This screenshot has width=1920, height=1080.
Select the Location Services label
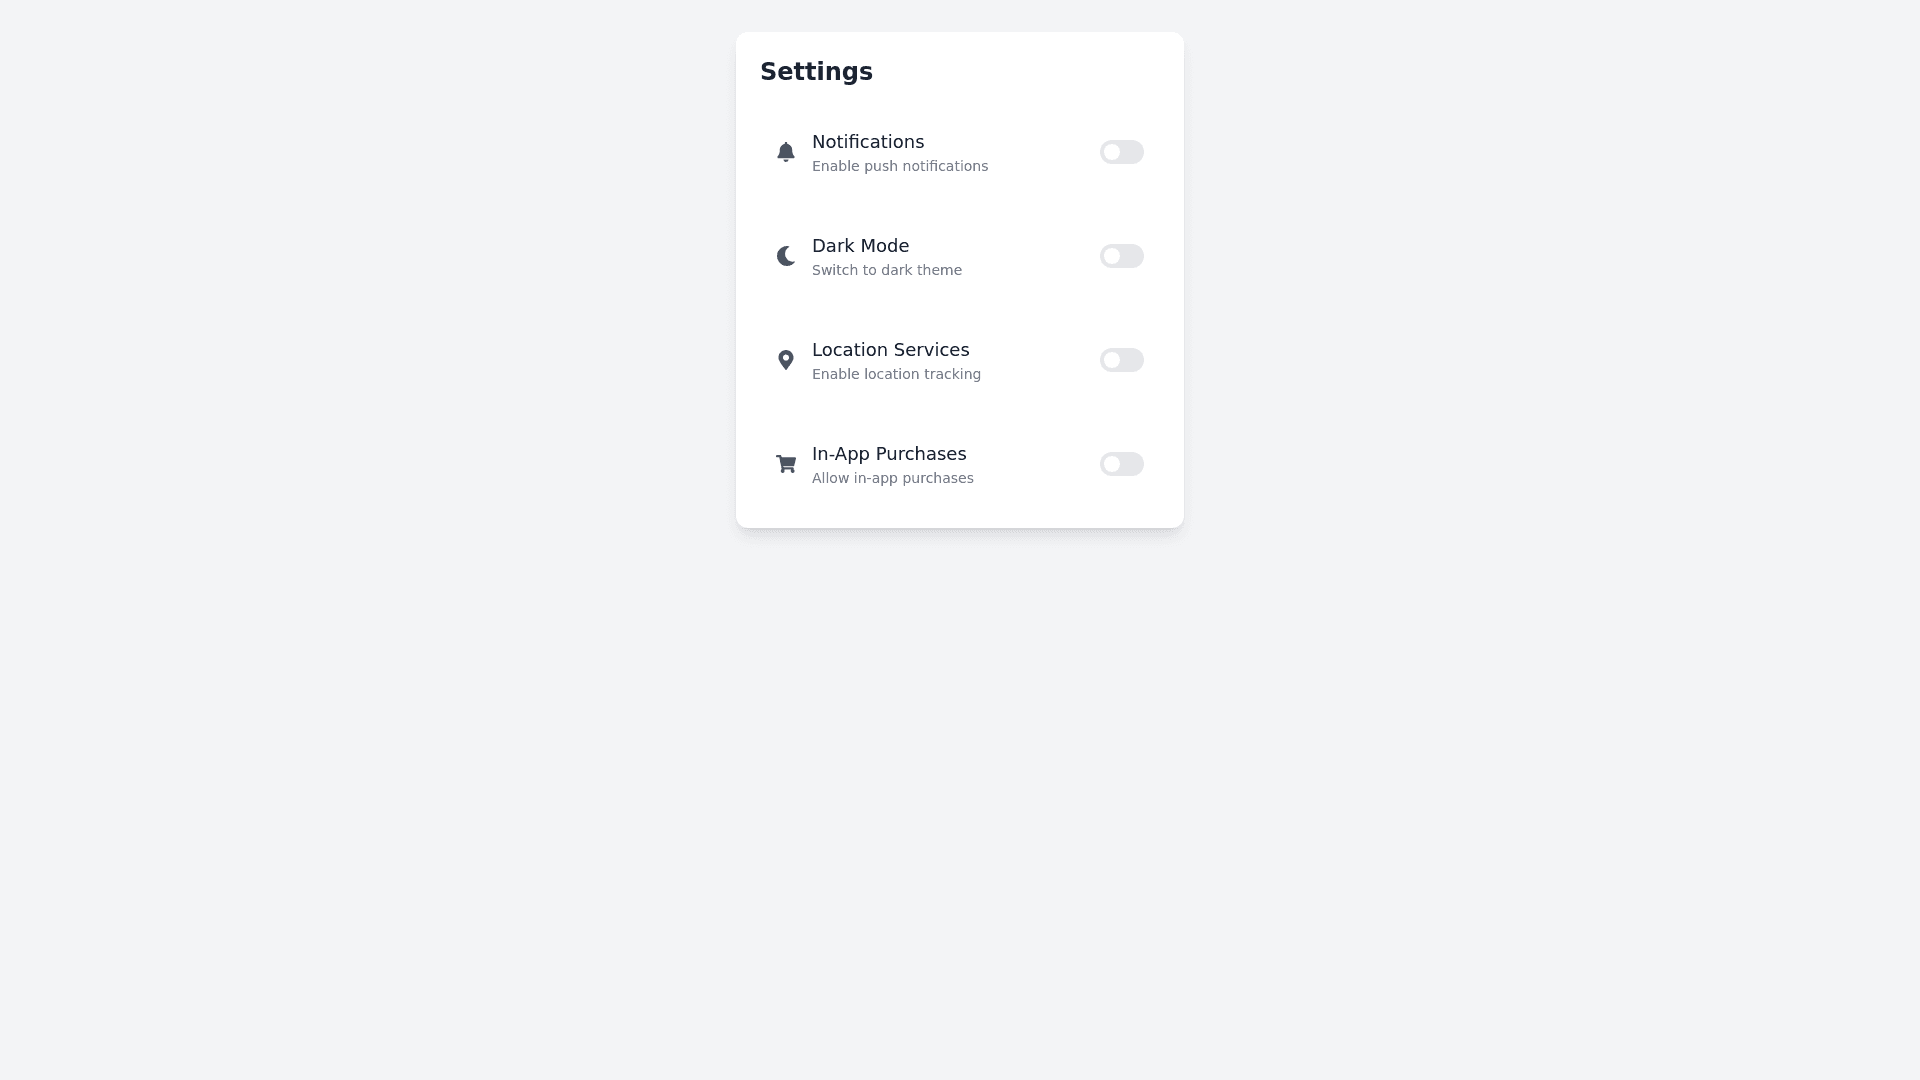(890, 350)
